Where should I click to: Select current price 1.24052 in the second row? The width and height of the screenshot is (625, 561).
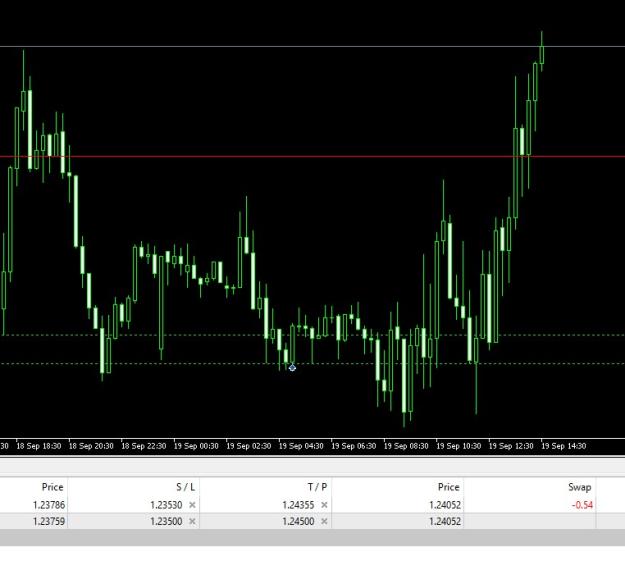pos(445,522)
